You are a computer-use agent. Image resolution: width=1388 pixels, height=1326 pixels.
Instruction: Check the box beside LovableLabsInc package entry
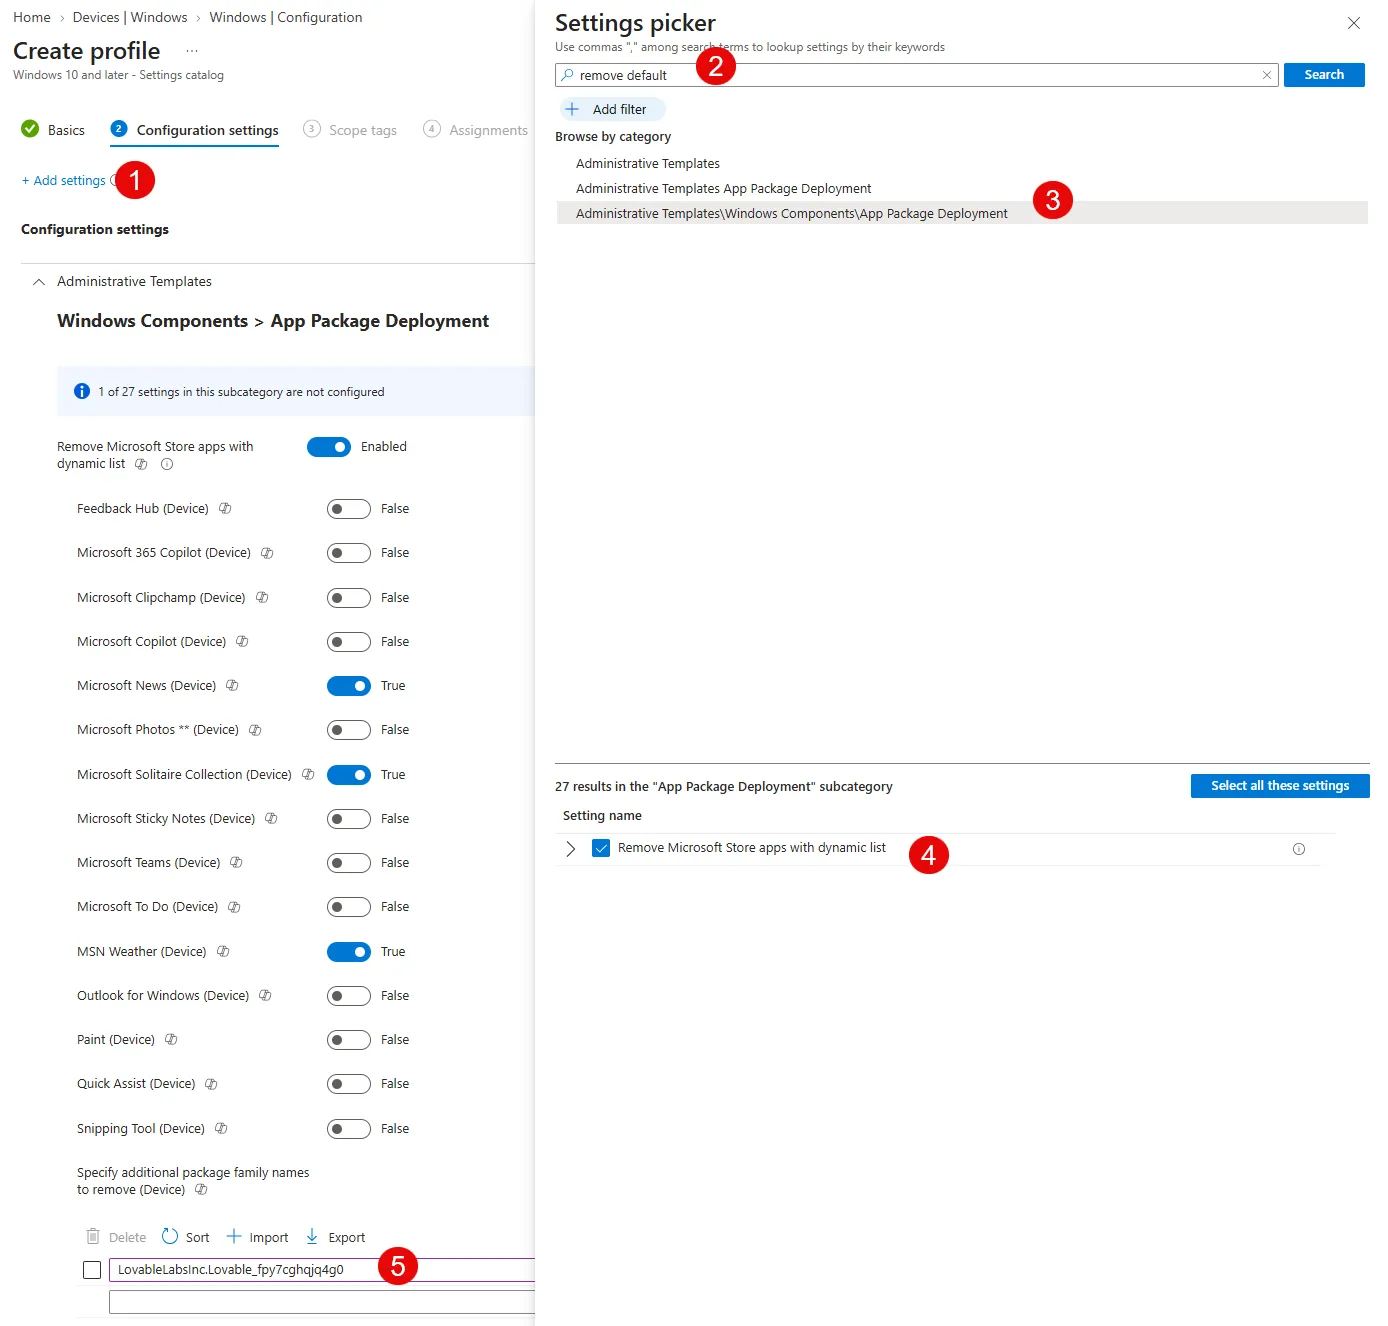(92, 1270)
